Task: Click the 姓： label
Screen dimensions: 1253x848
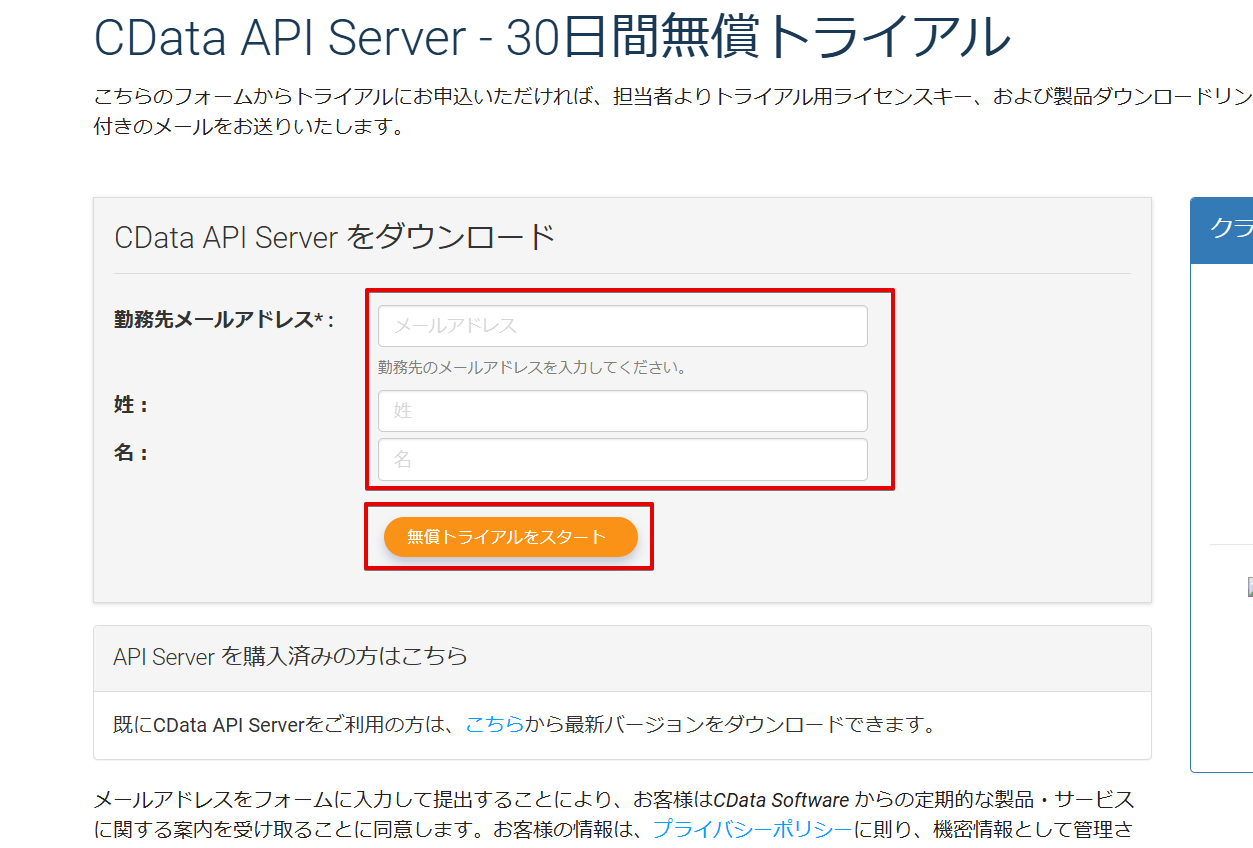Action: (x=131, y=405)
